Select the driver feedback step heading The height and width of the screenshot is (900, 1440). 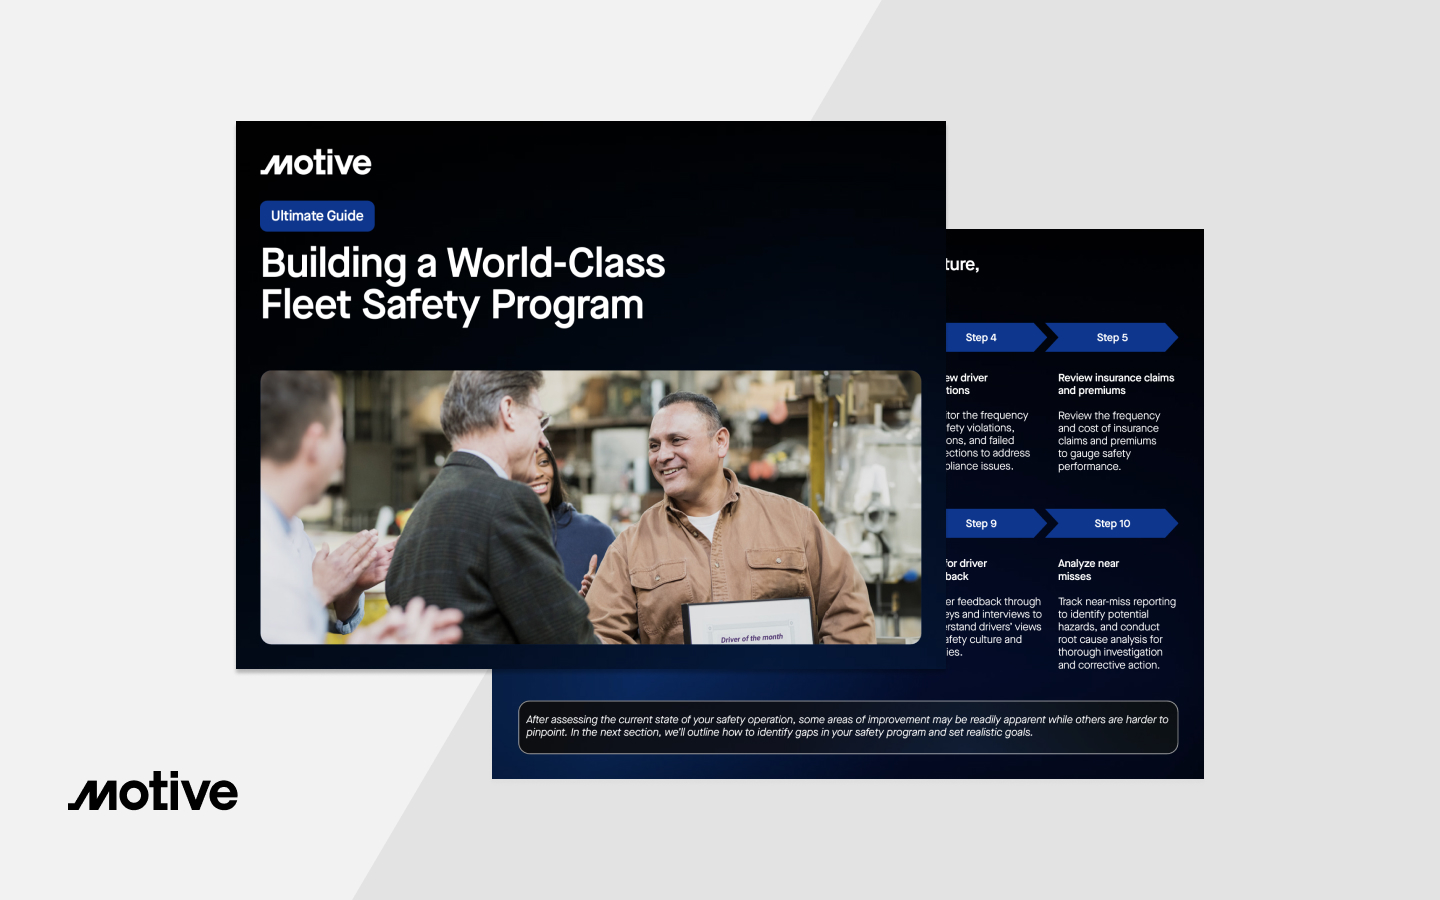975,569
